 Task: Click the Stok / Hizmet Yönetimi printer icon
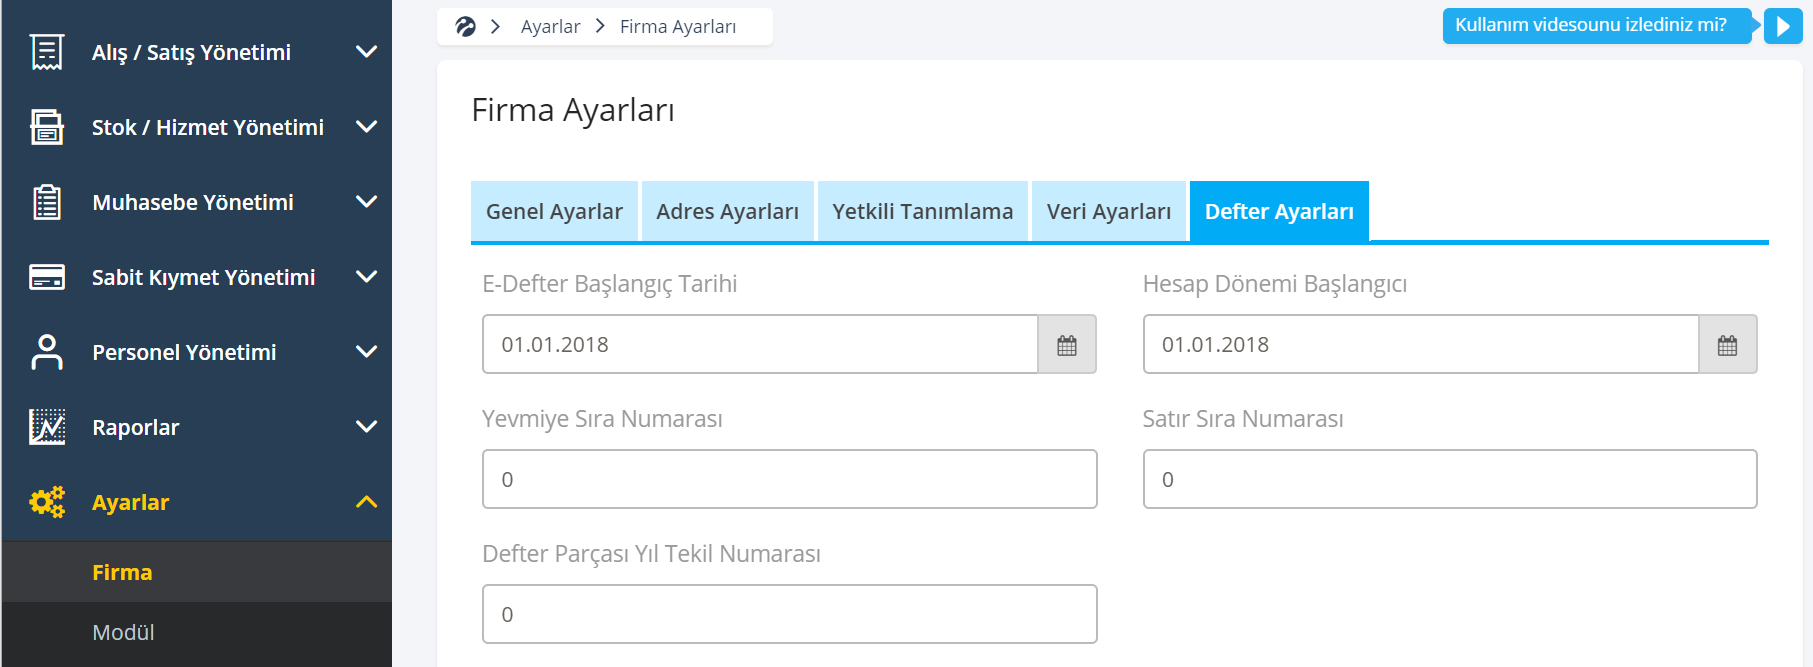[47, 127]
